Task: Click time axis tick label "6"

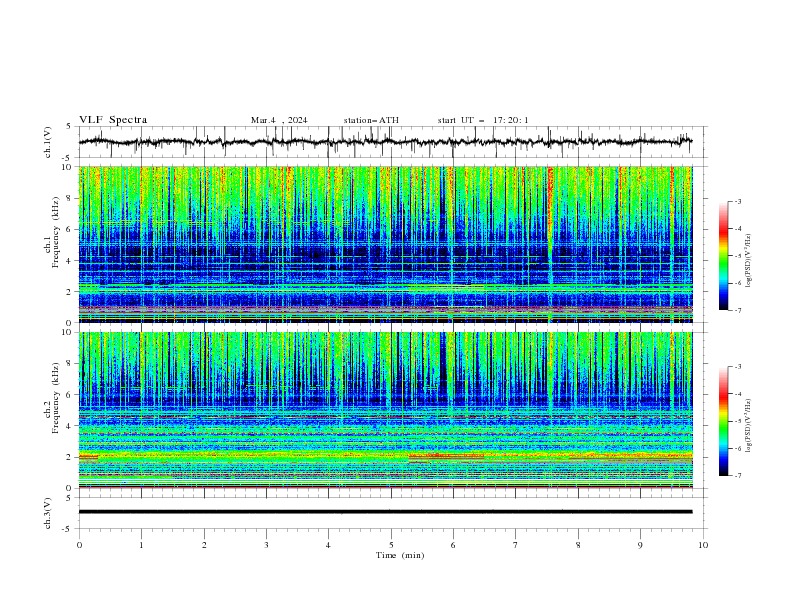Action: tap(453, 545)
